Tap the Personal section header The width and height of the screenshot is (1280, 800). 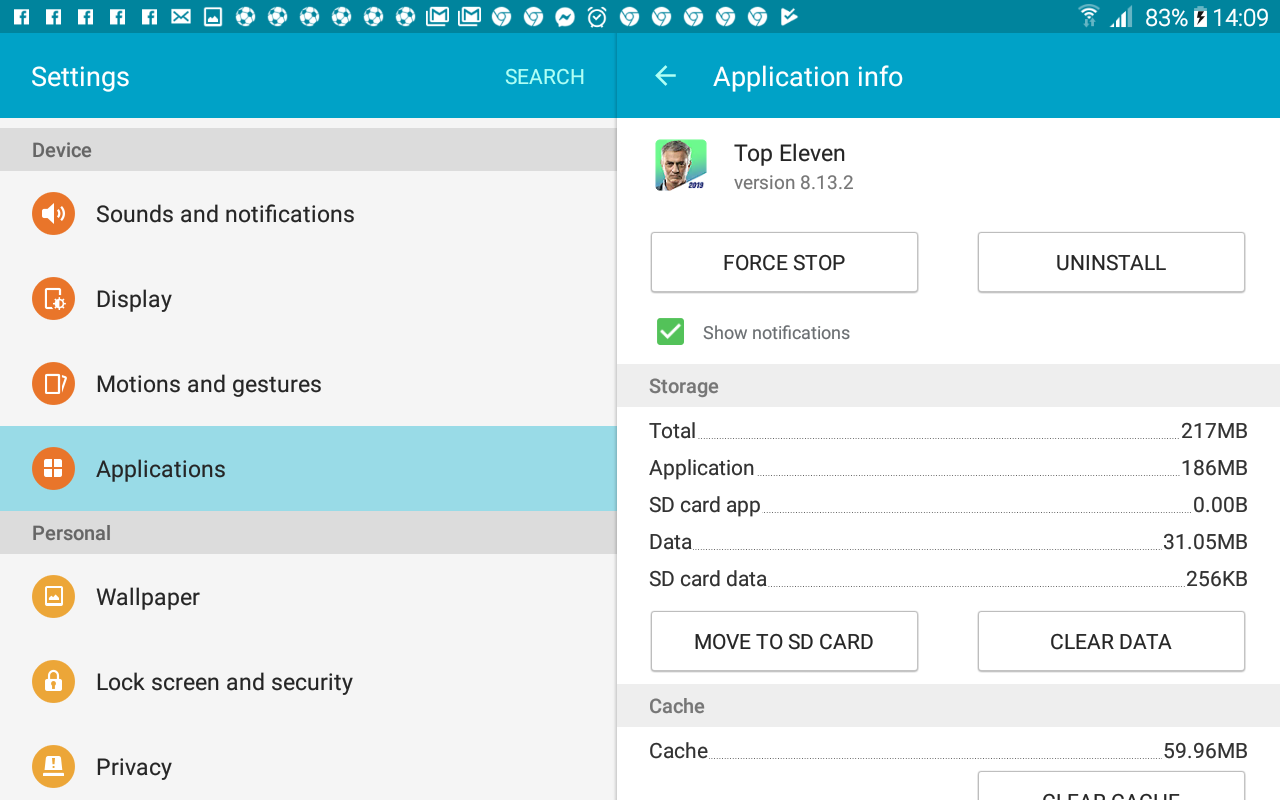[308, 533]
